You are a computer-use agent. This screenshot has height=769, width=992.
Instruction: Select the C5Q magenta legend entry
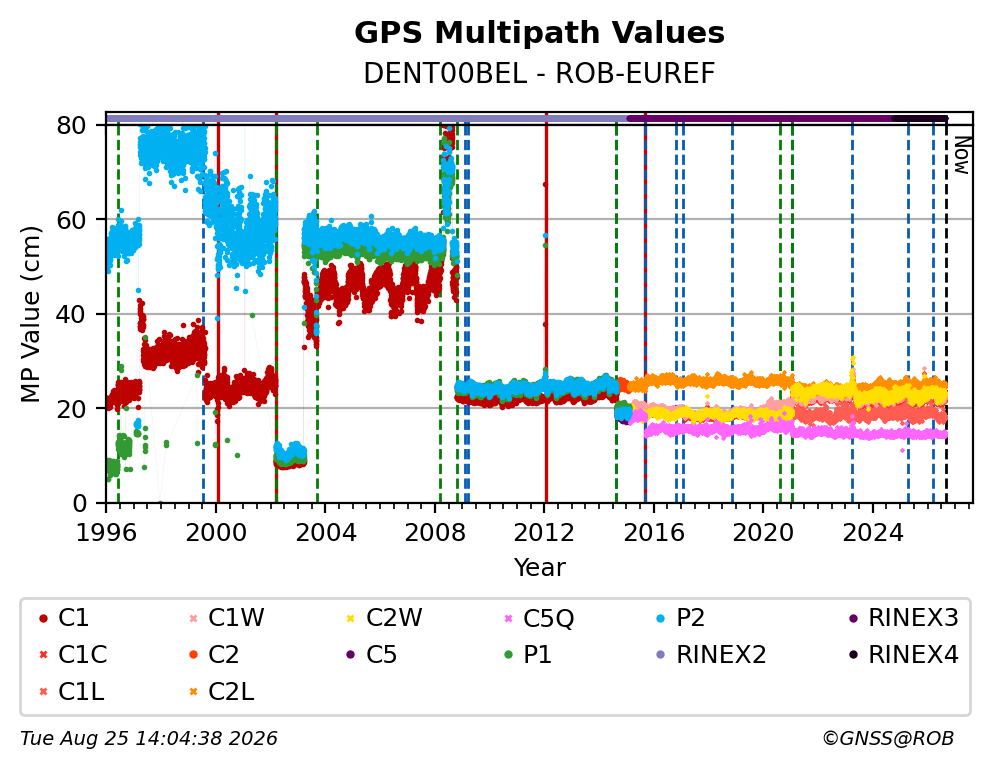pos(539,618)
